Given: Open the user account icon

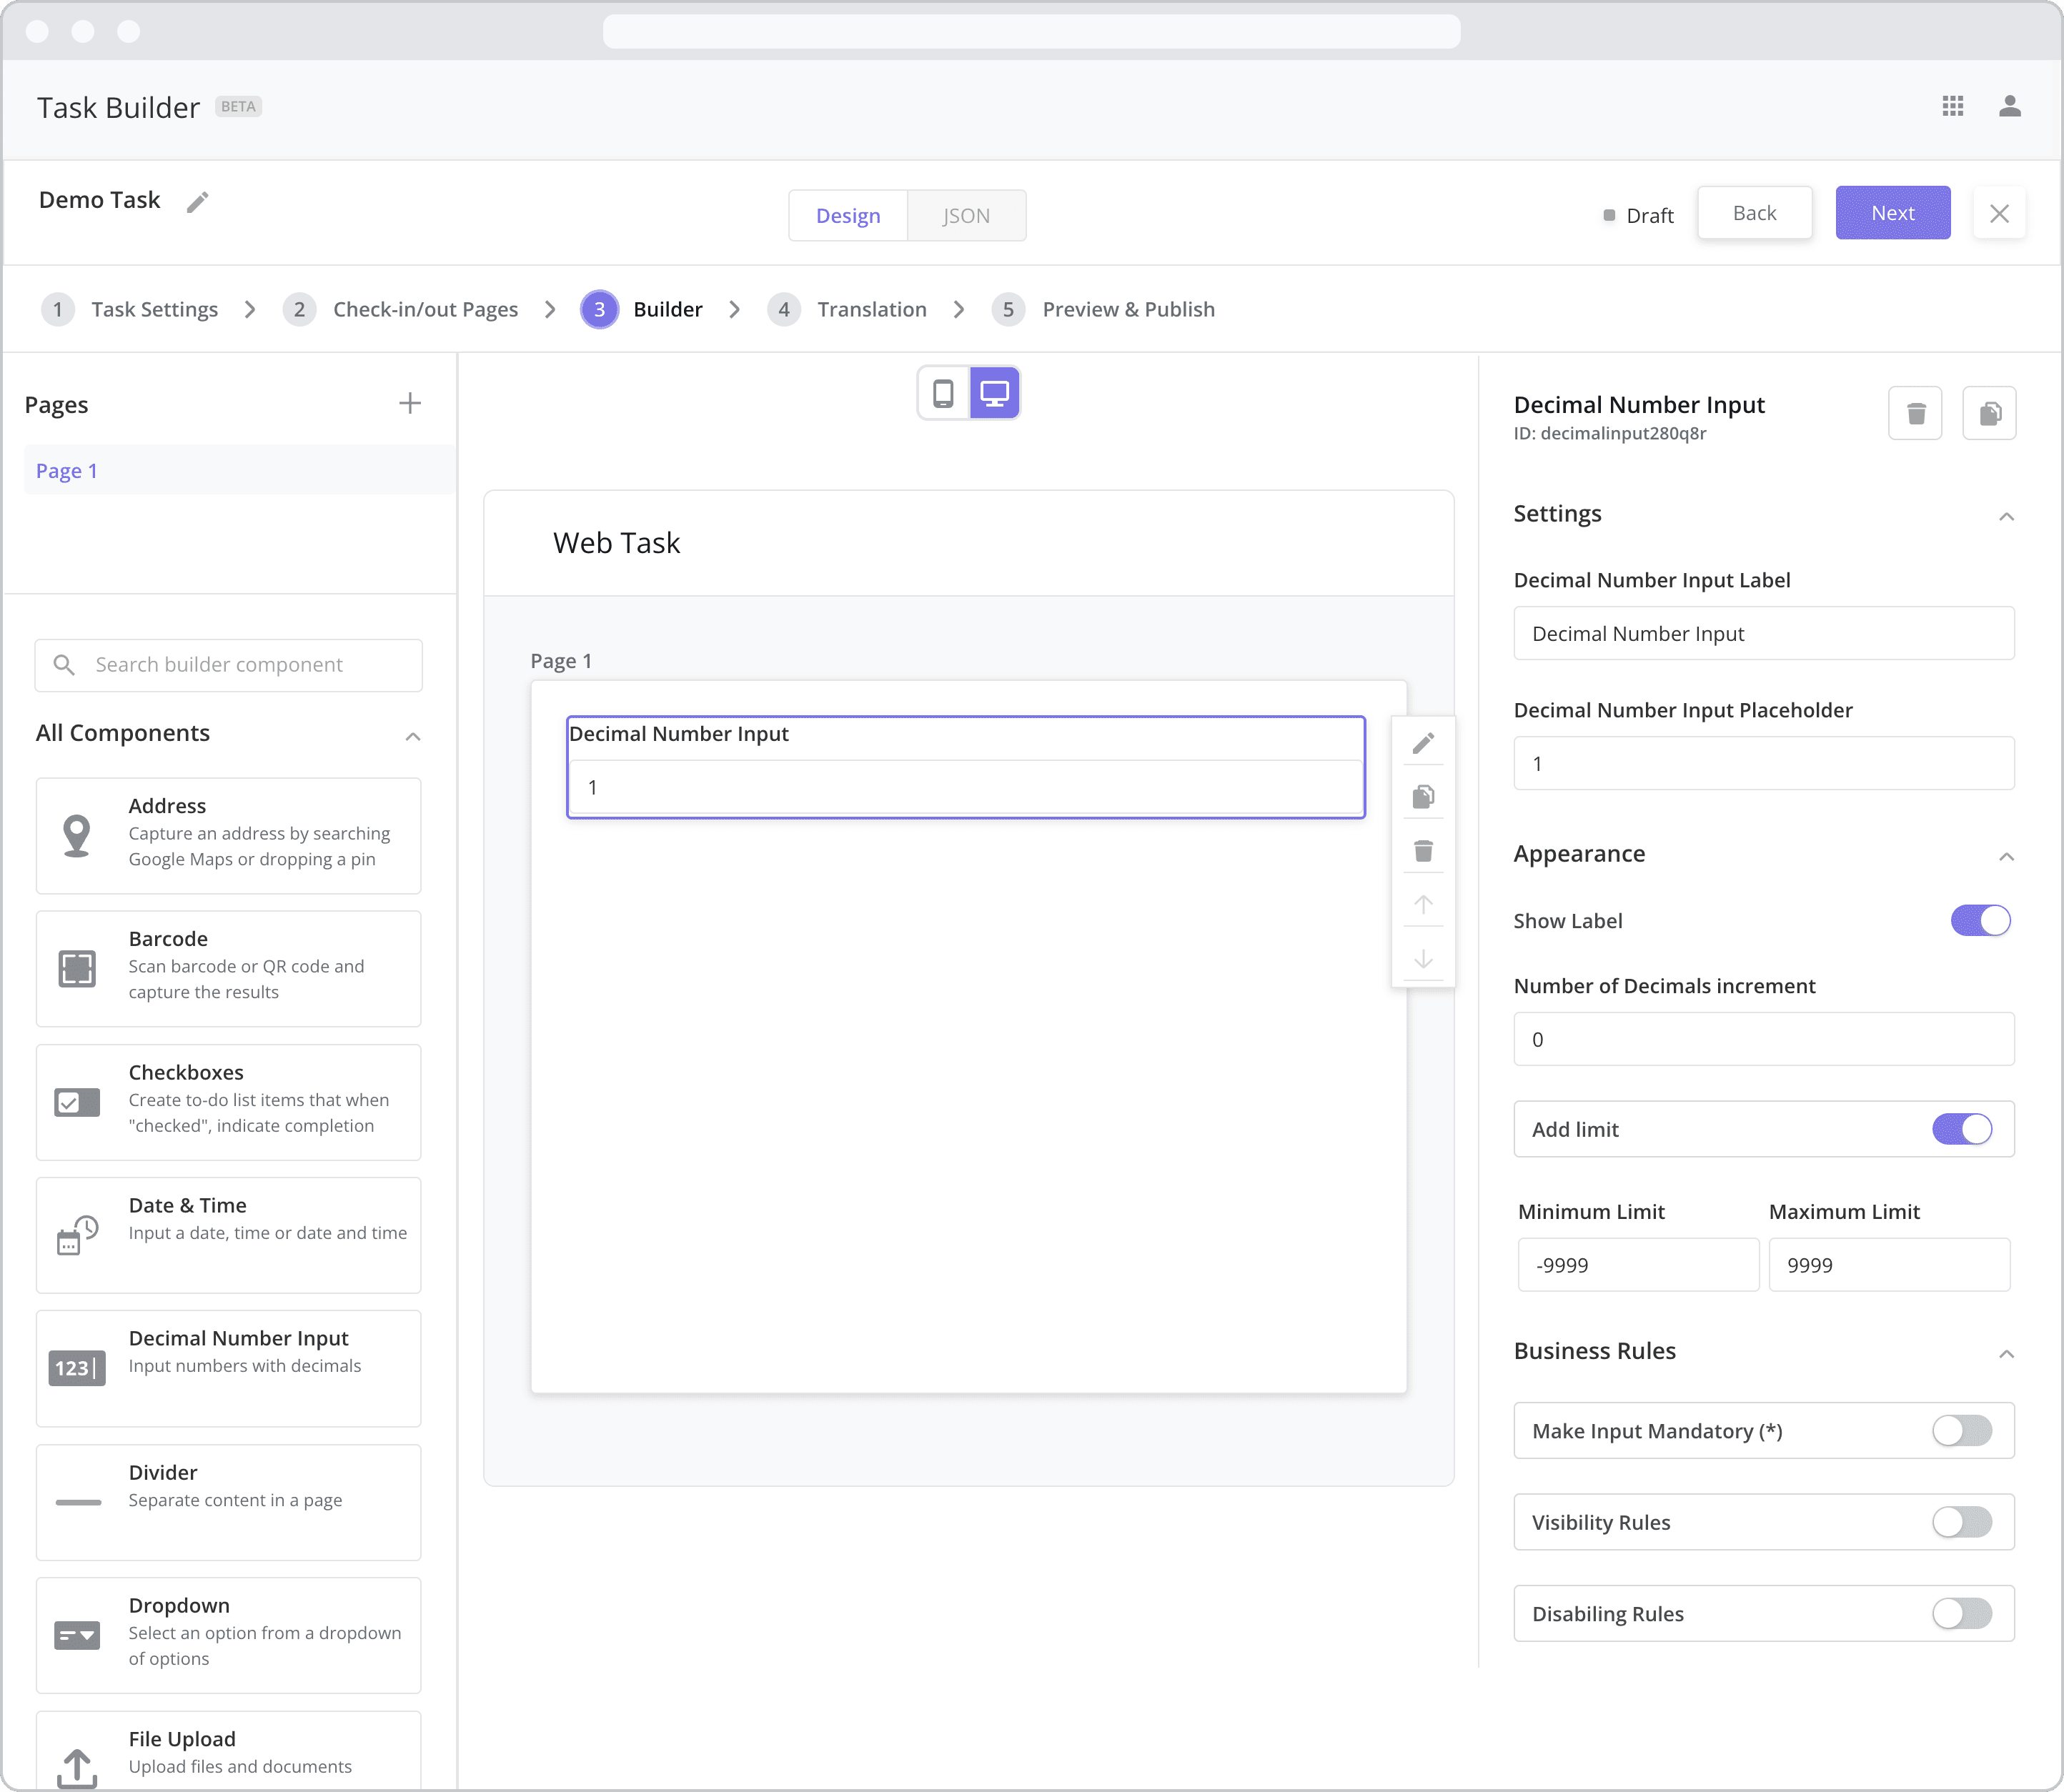Looking at the screenshot, I should click(2010, 106).
